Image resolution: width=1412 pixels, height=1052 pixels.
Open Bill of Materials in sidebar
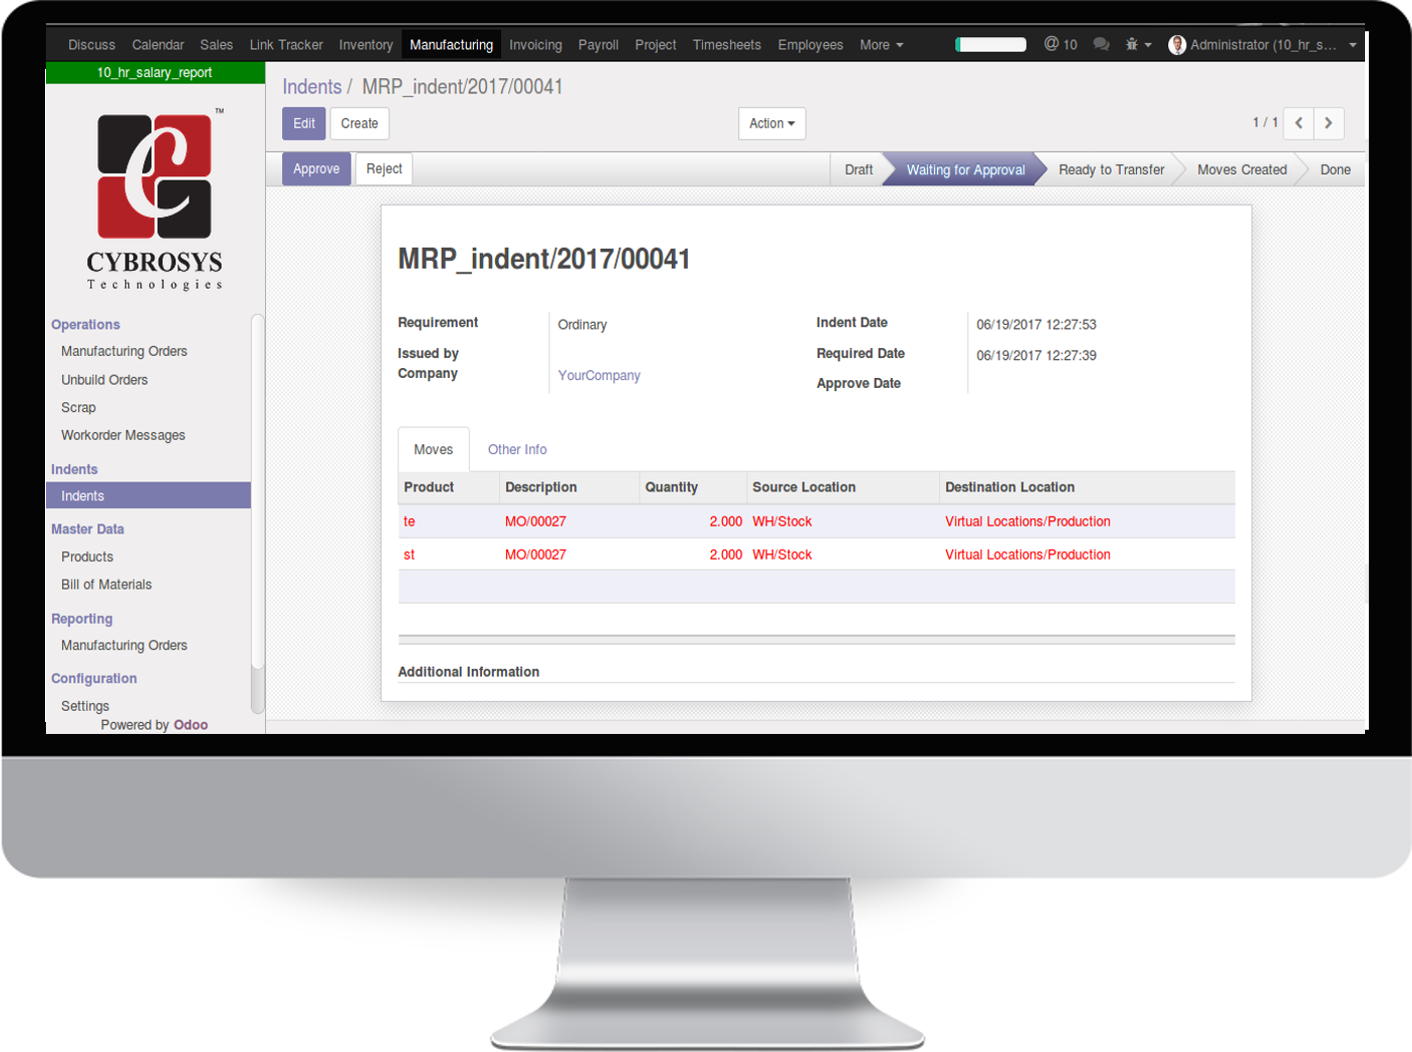(106, 585)
